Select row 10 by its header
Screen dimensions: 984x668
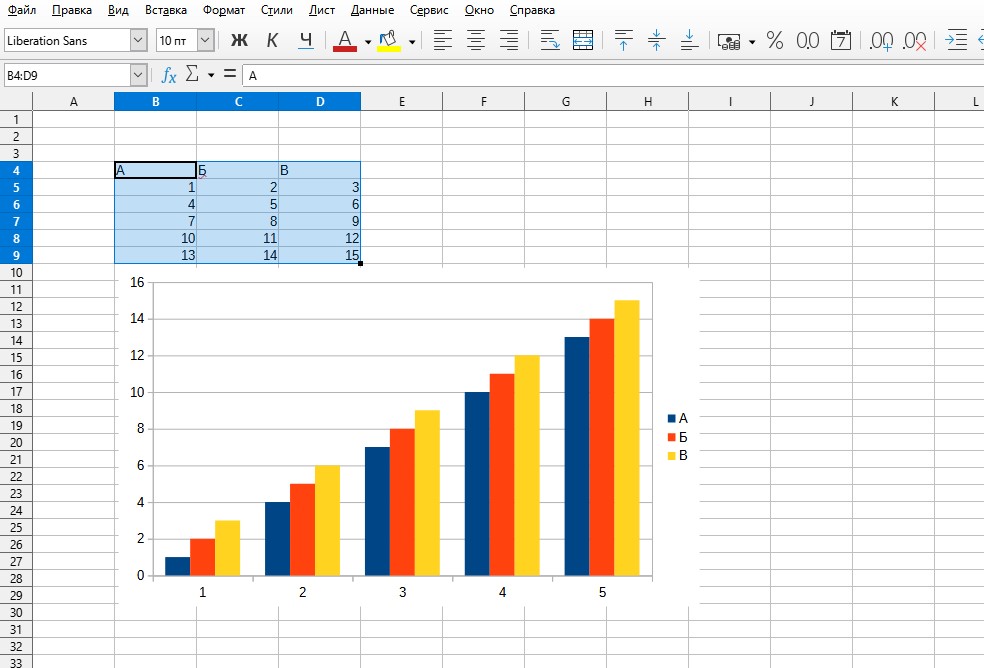tap(16, 272)
